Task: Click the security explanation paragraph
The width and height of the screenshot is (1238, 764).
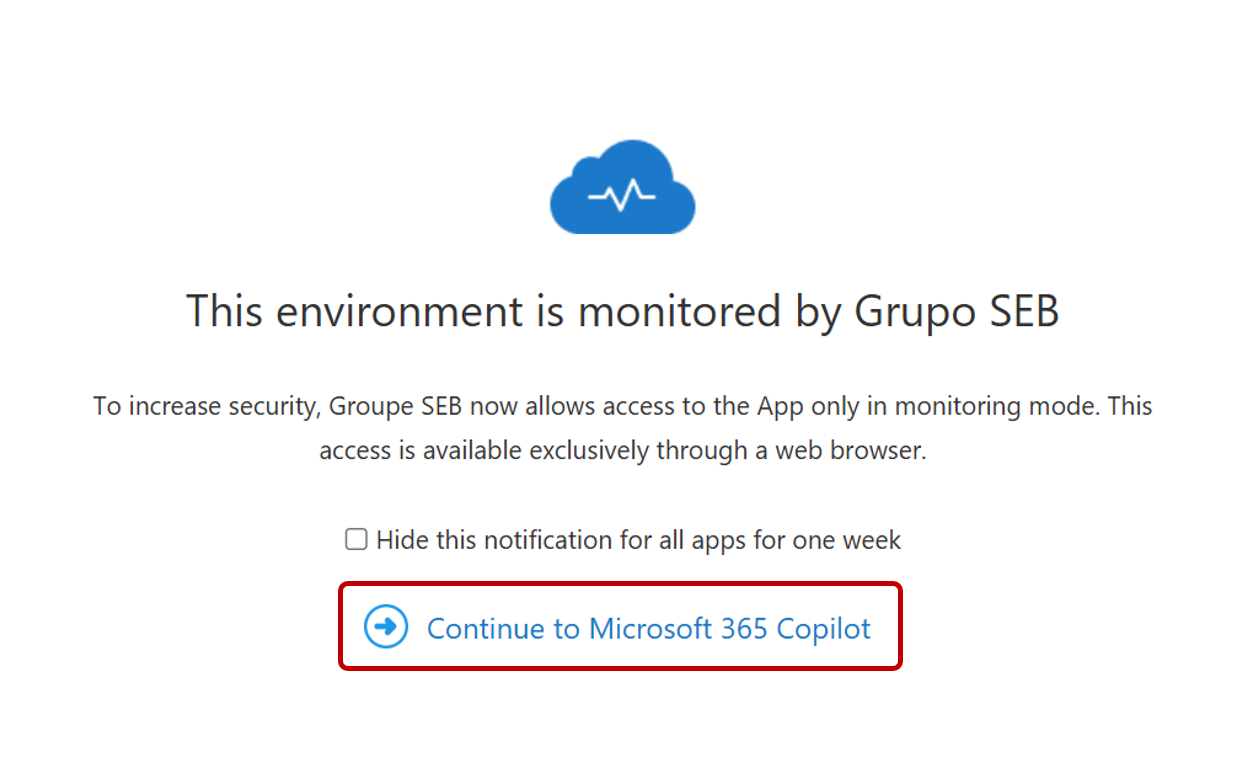Action: coord(622,428)
